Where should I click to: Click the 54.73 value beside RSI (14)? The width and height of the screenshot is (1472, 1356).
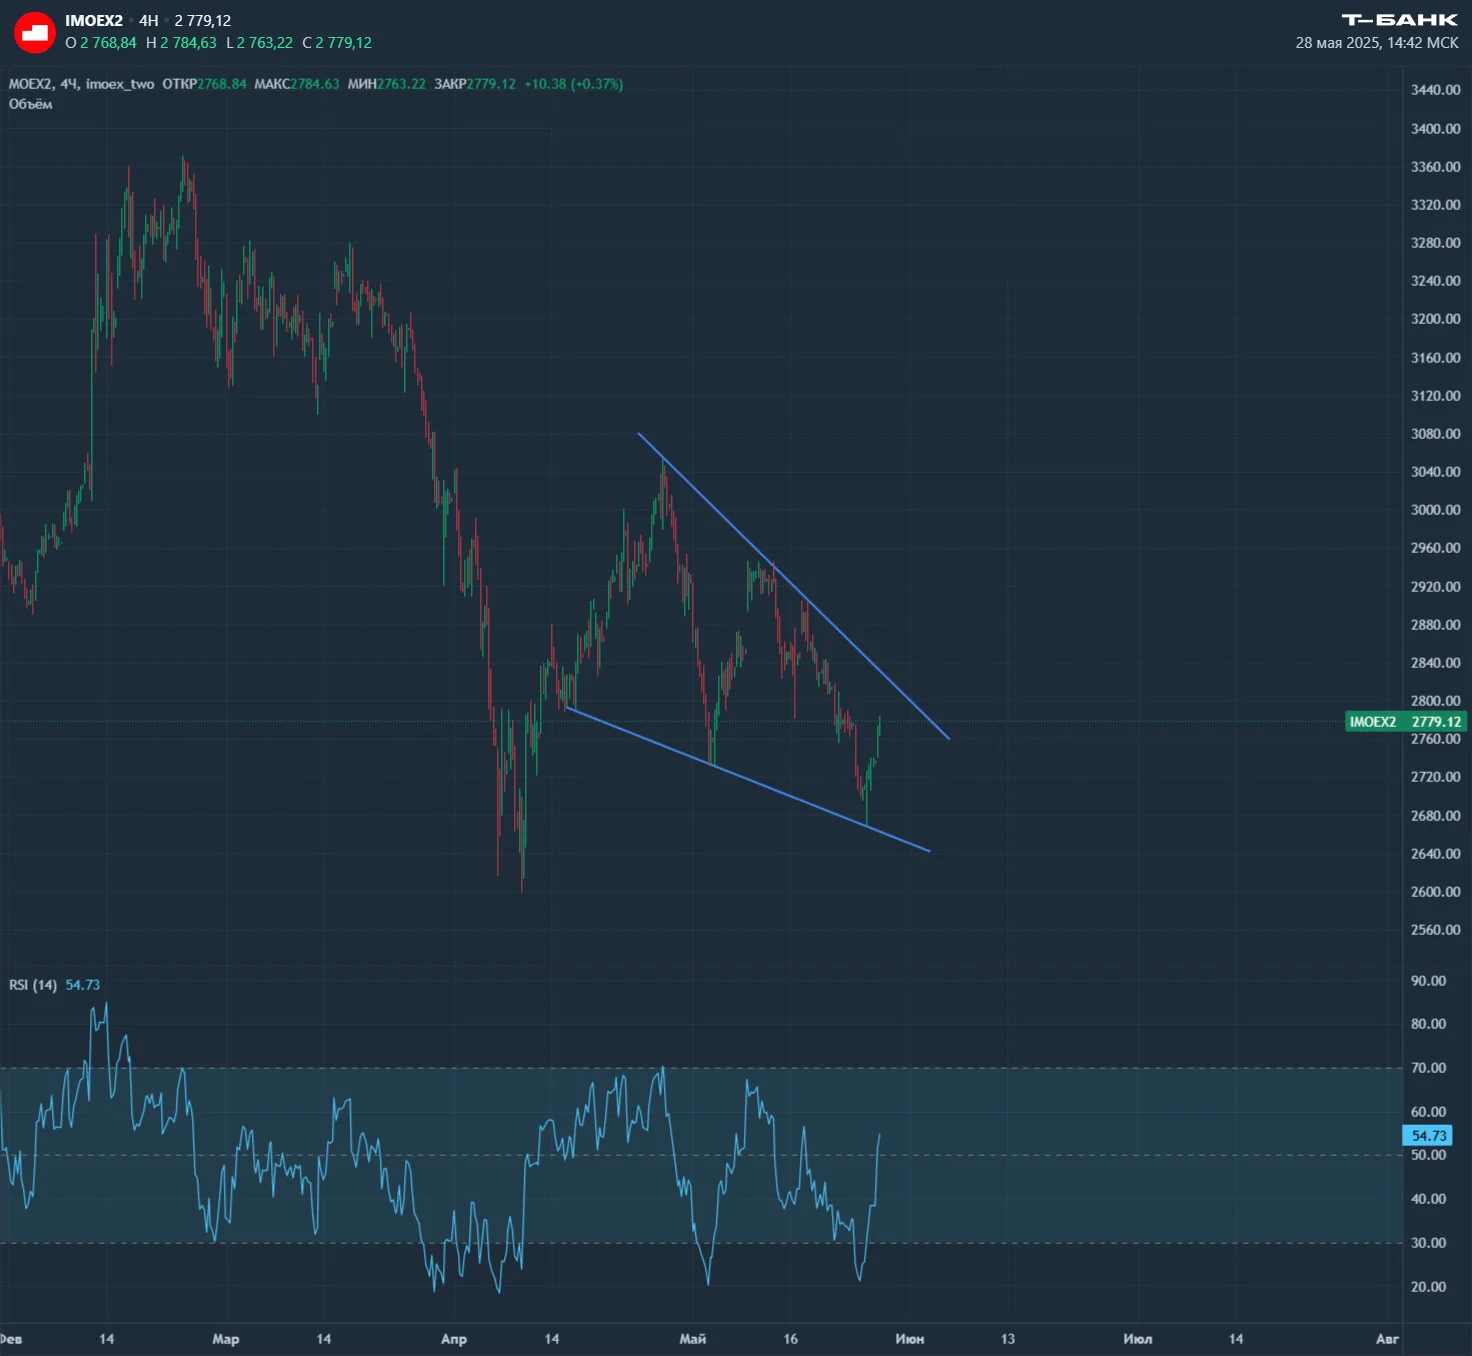(x=83, y=985)
